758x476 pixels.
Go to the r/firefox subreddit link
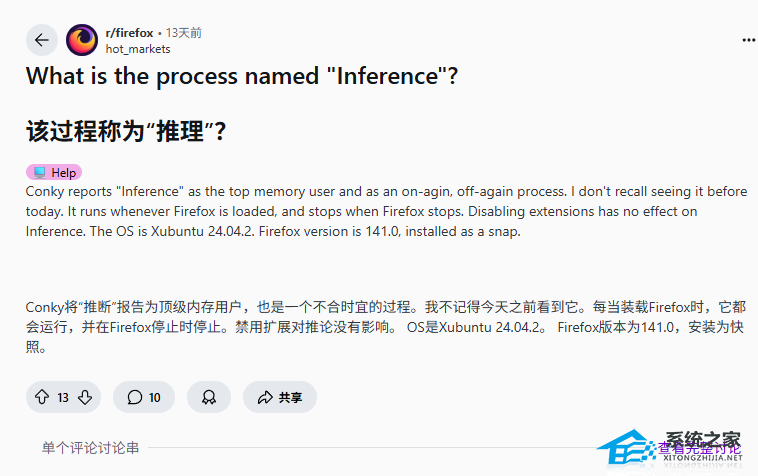coord(129,33)
